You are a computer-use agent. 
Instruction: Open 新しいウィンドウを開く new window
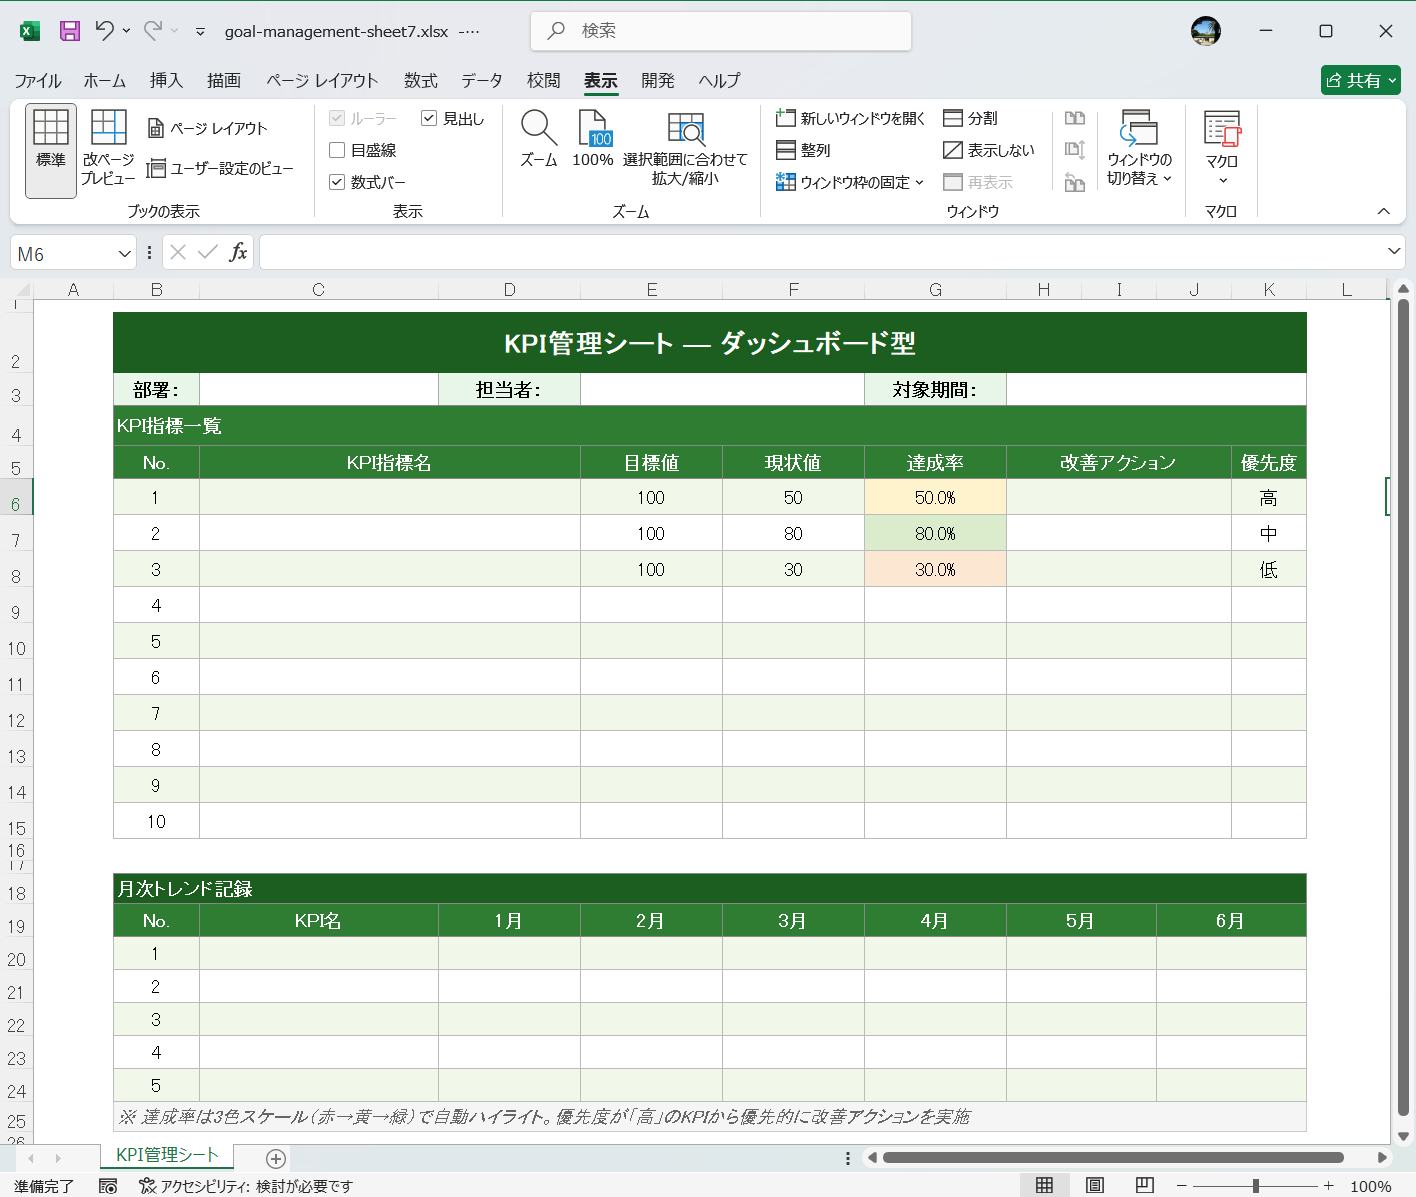point(850,118)
